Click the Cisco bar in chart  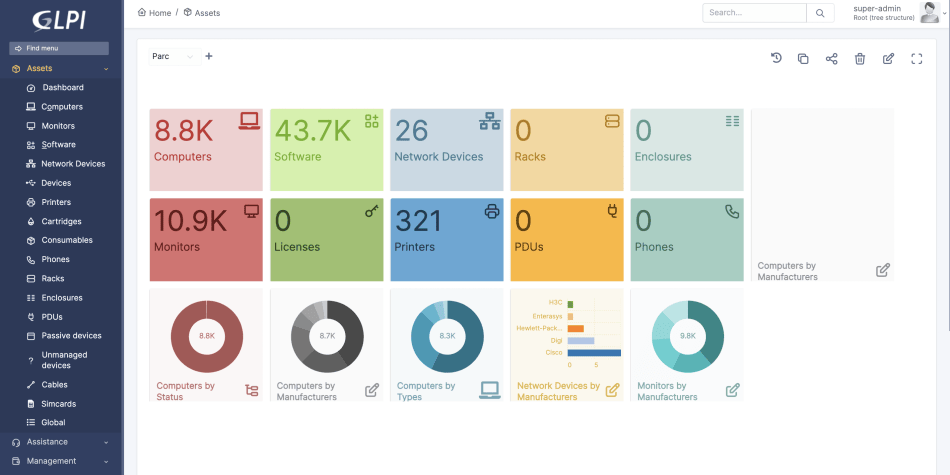click(594, 353)
